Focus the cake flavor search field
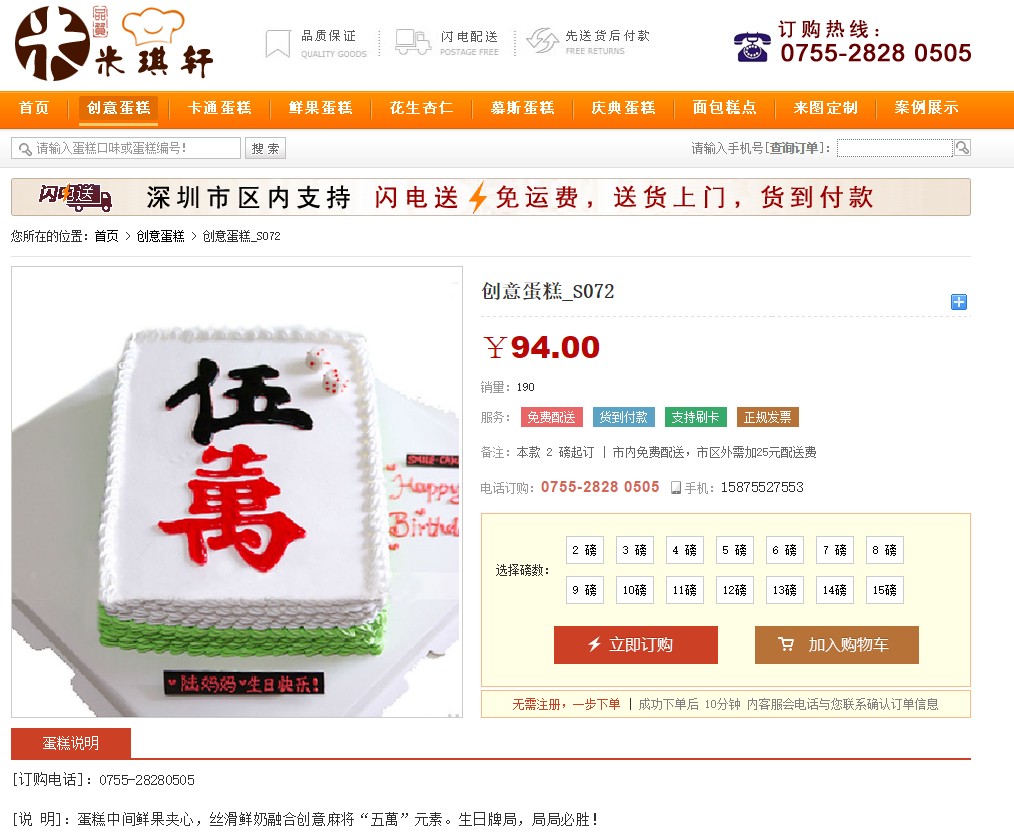1014x833 pixels. (x=126, y=148)
